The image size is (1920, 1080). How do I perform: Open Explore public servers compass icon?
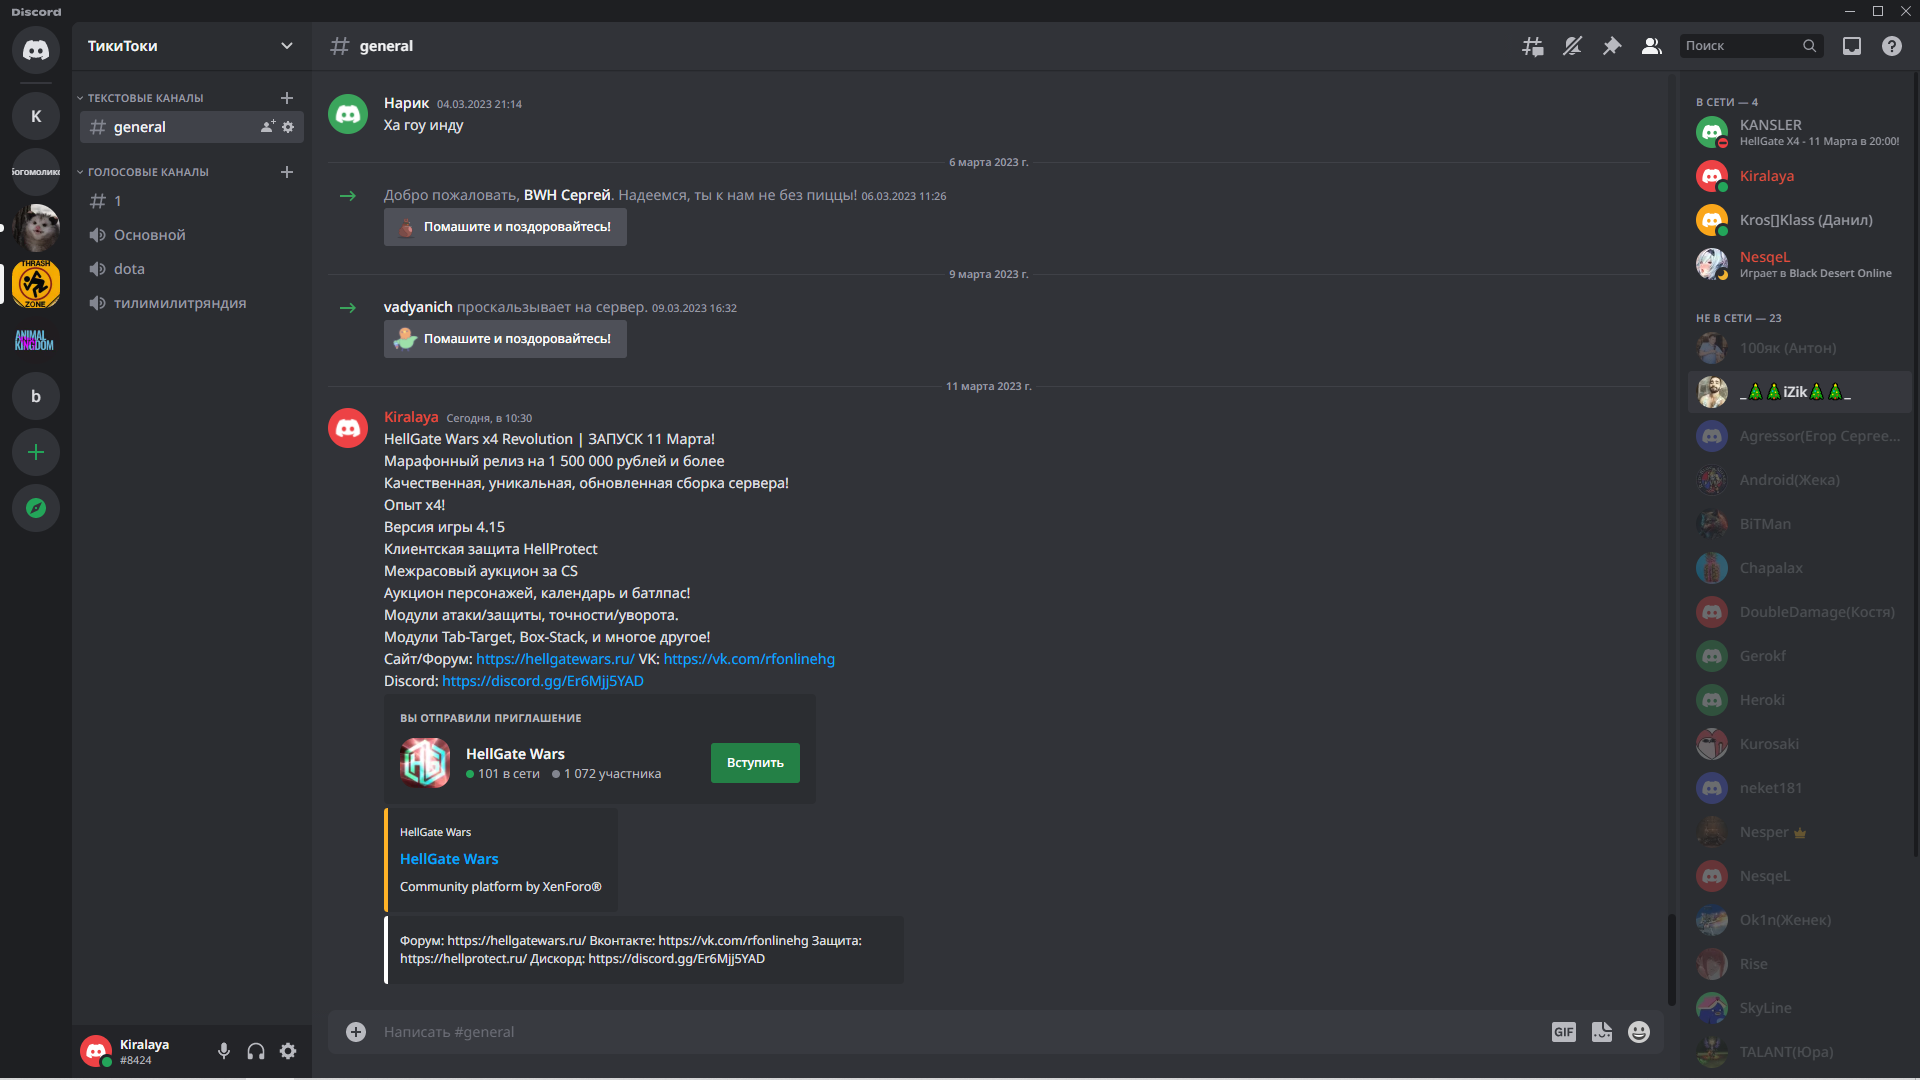click(x=36, y=508)
